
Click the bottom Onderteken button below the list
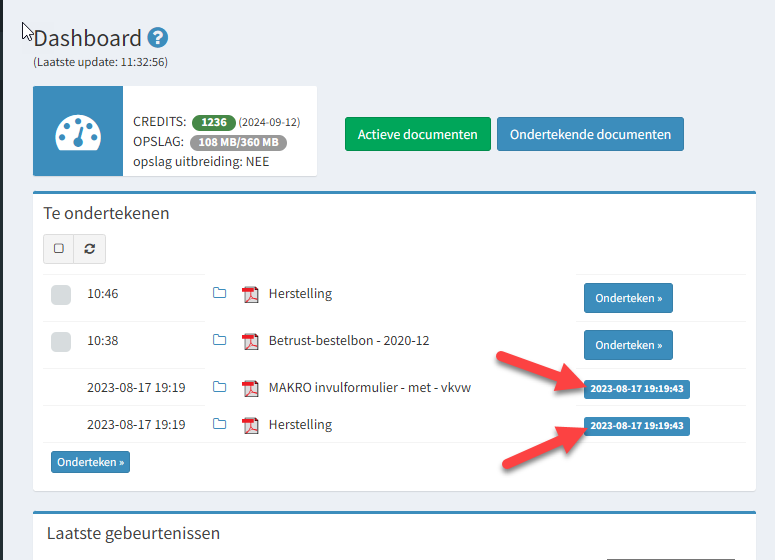pos(90,462)
